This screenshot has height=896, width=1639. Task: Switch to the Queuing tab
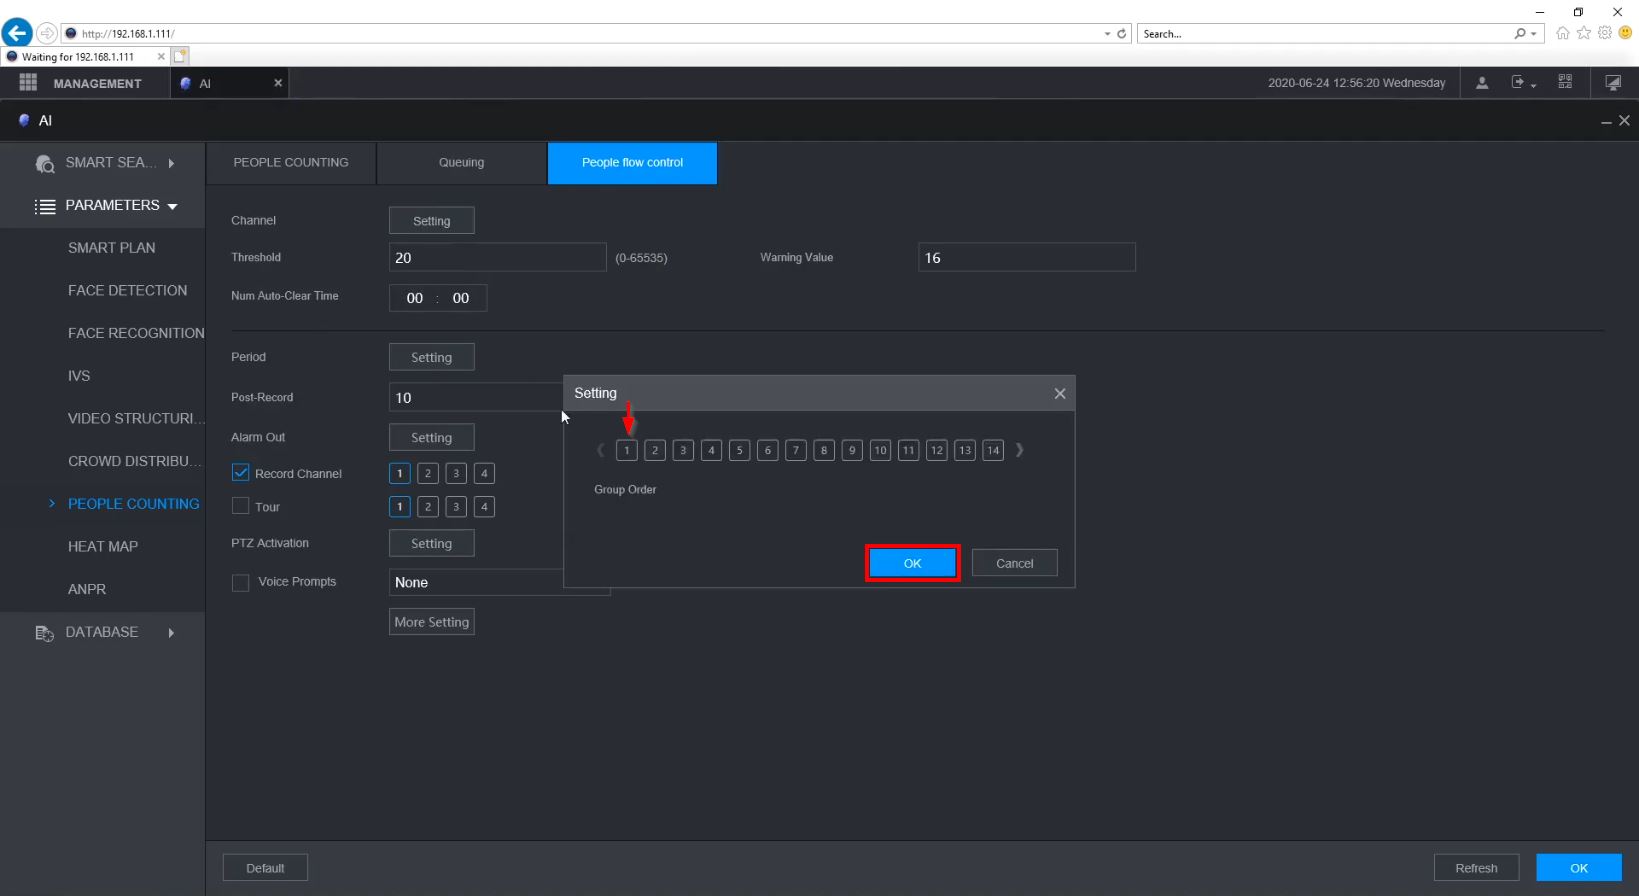click(461, 163)
